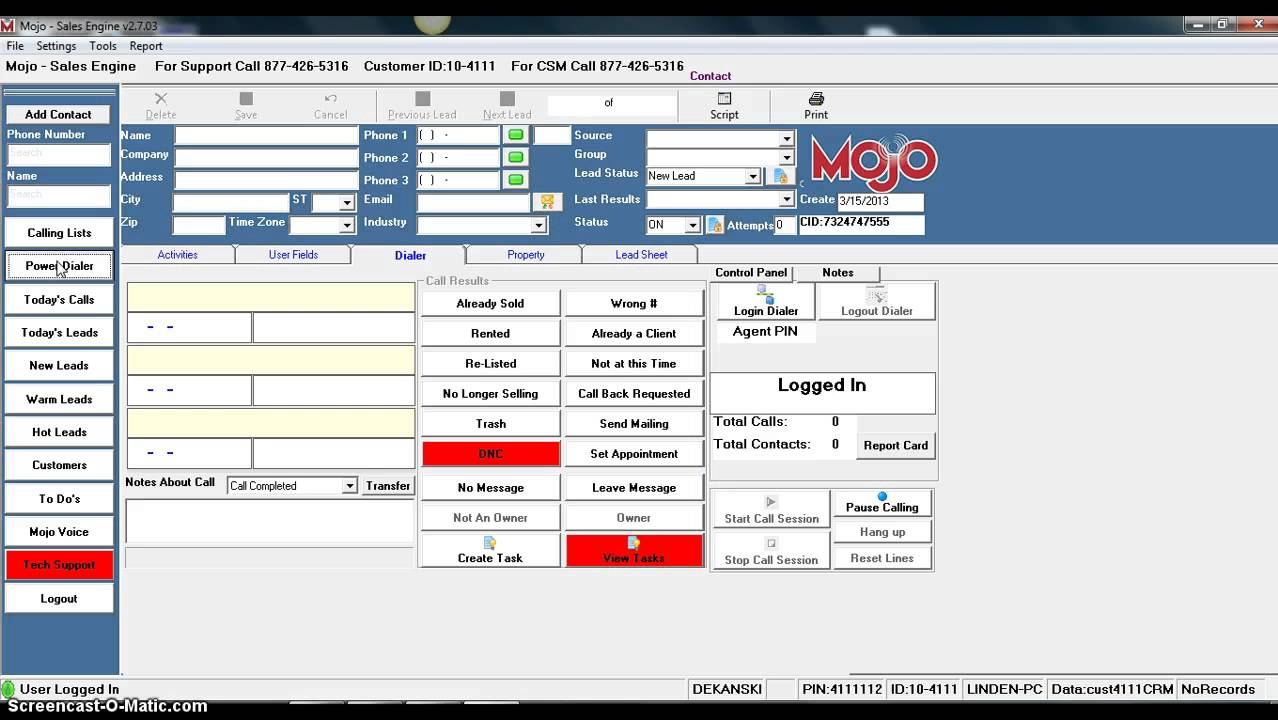Viewport: 1278px width, 720px height.
Task: Click Reset Lines button
Action: (882, 558)
